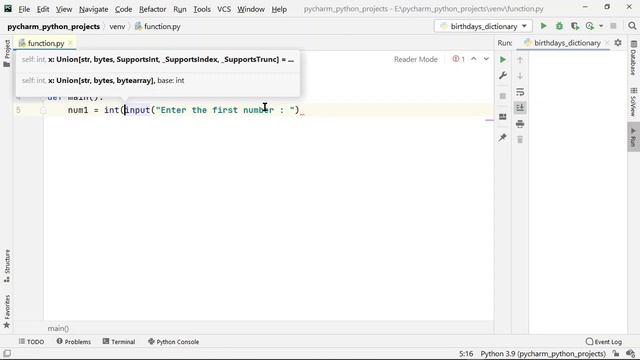Click the venv breadcrumb
This screenshot has width=640, height=360.
pyautogui.click(x=117, y=27)
